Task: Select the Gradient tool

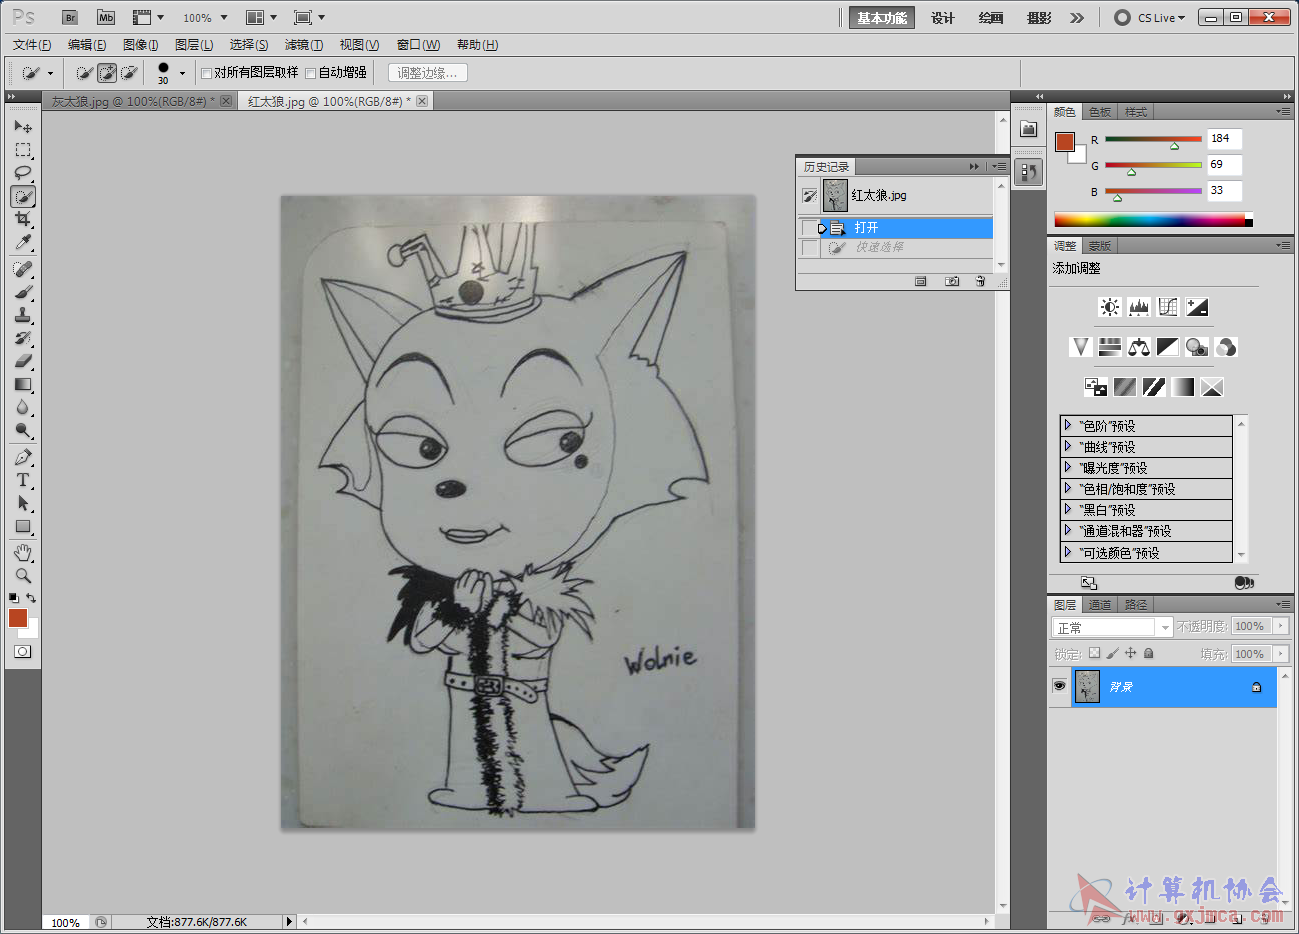Action: click(23, 385)
